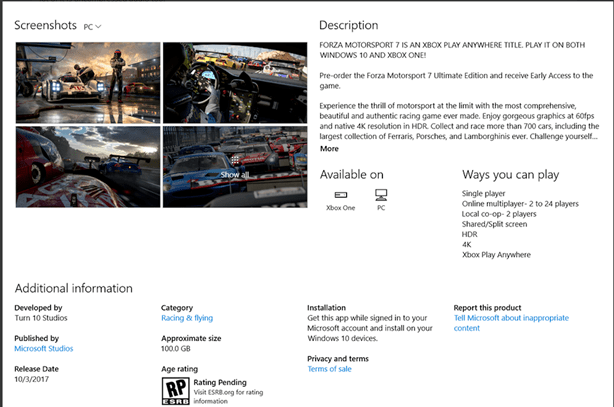The image size is (614, 407).
Task: Click the Xbox One label under Available on
Action: [x=341, y=210]
